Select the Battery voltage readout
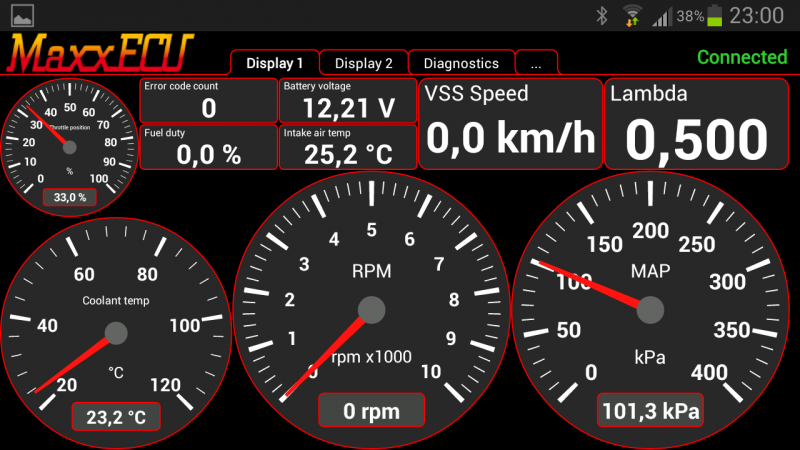 pos(347,100)
